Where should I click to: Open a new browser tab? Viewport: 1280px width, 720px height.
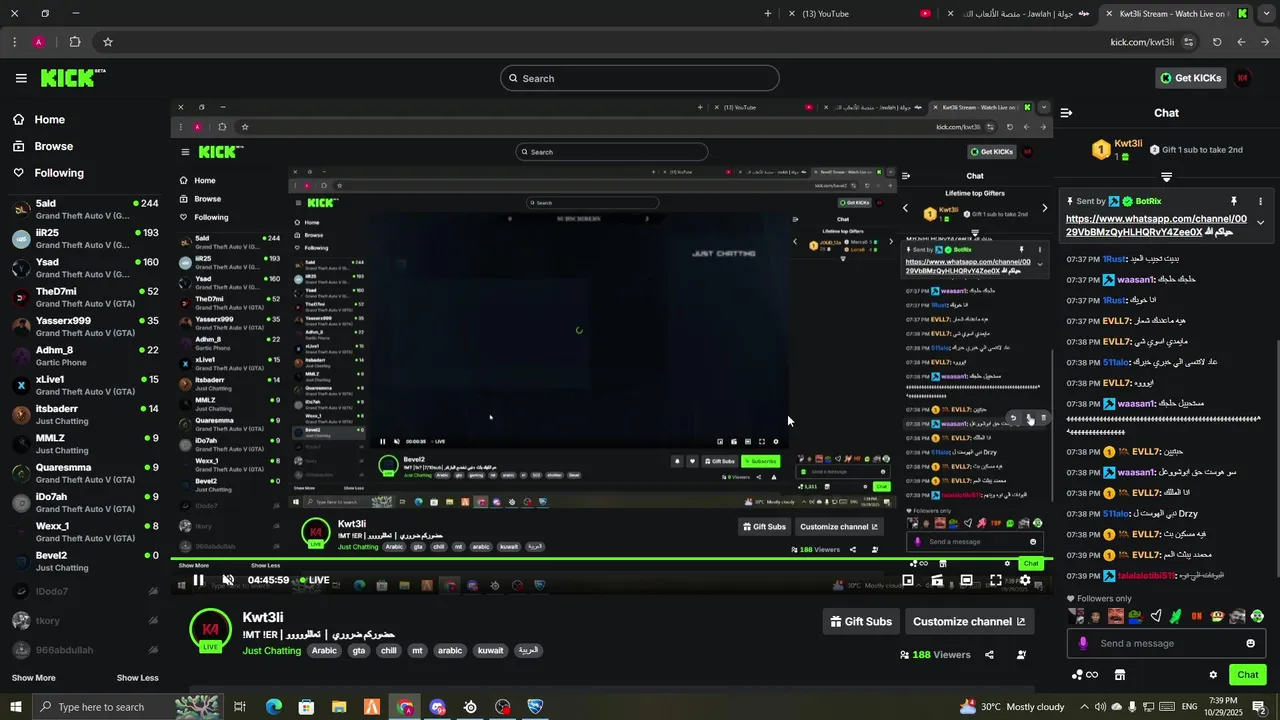pos(768,13)
